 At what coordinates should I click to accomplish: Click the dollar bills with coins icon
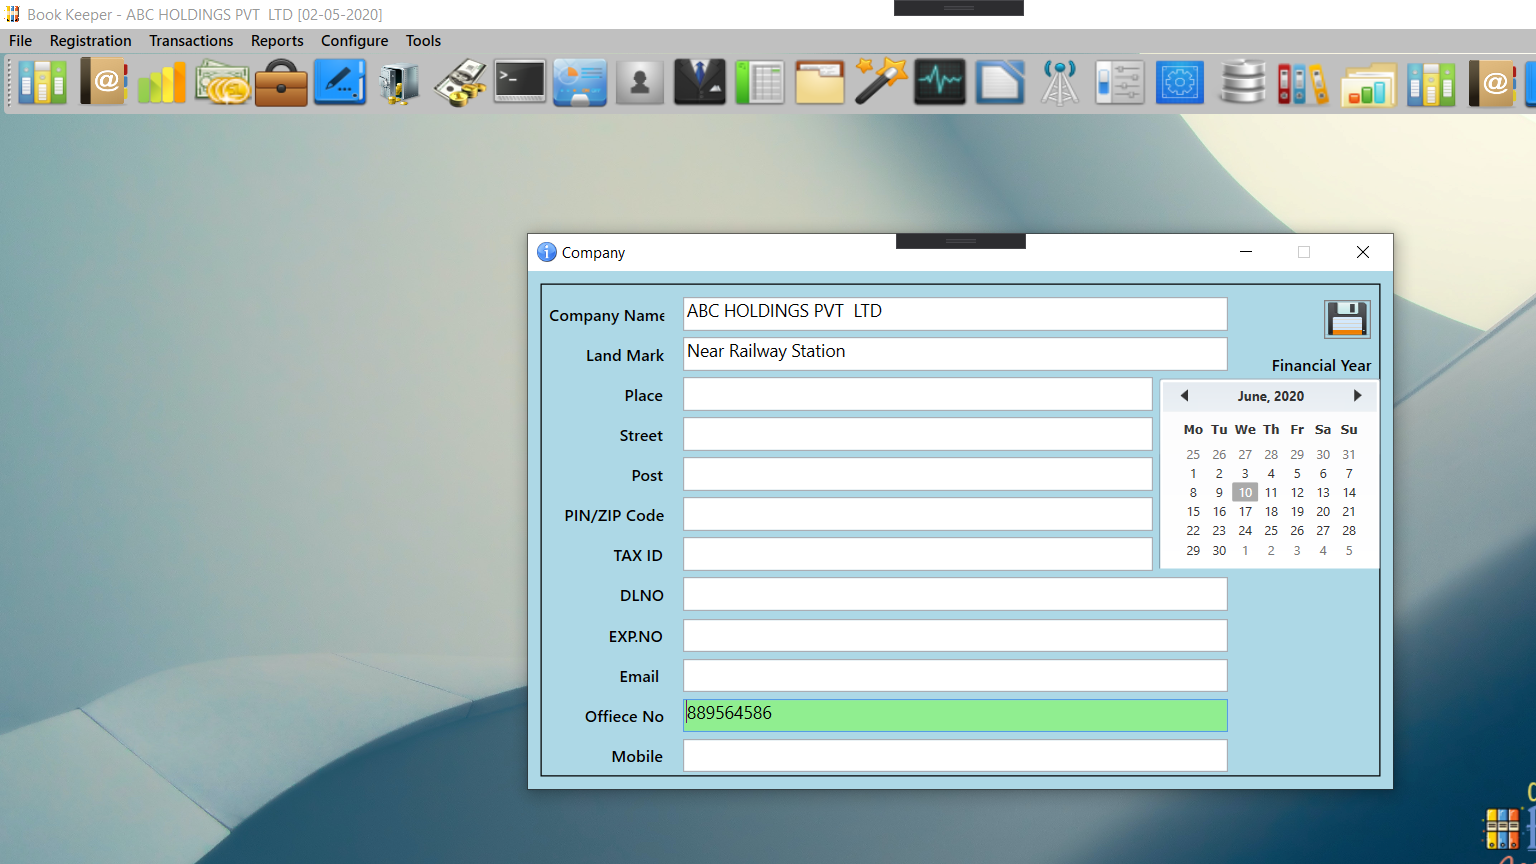coord(460,83)
